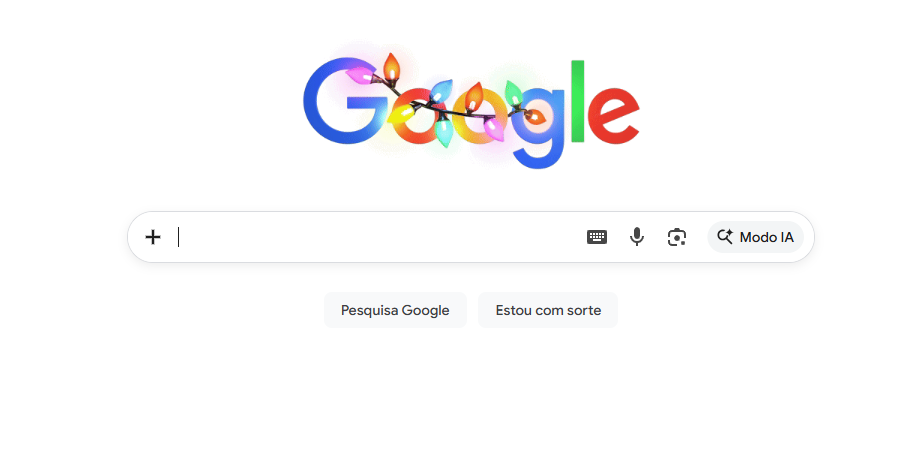Click the green bulb next to lowercase g
The image size is (900, 473).
tap(513, 92)
